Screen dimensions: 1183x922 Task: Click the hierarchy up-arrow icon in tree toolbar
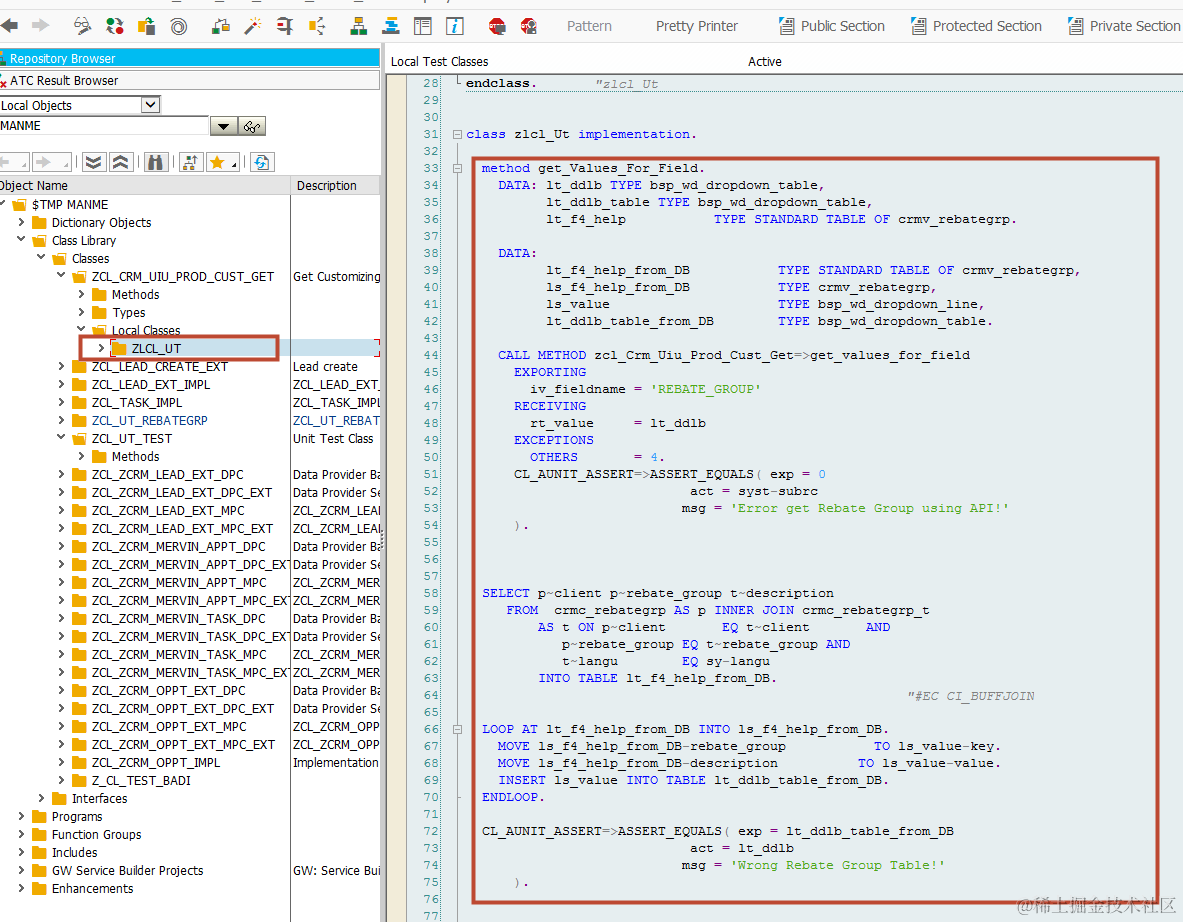tap(190, 162)
